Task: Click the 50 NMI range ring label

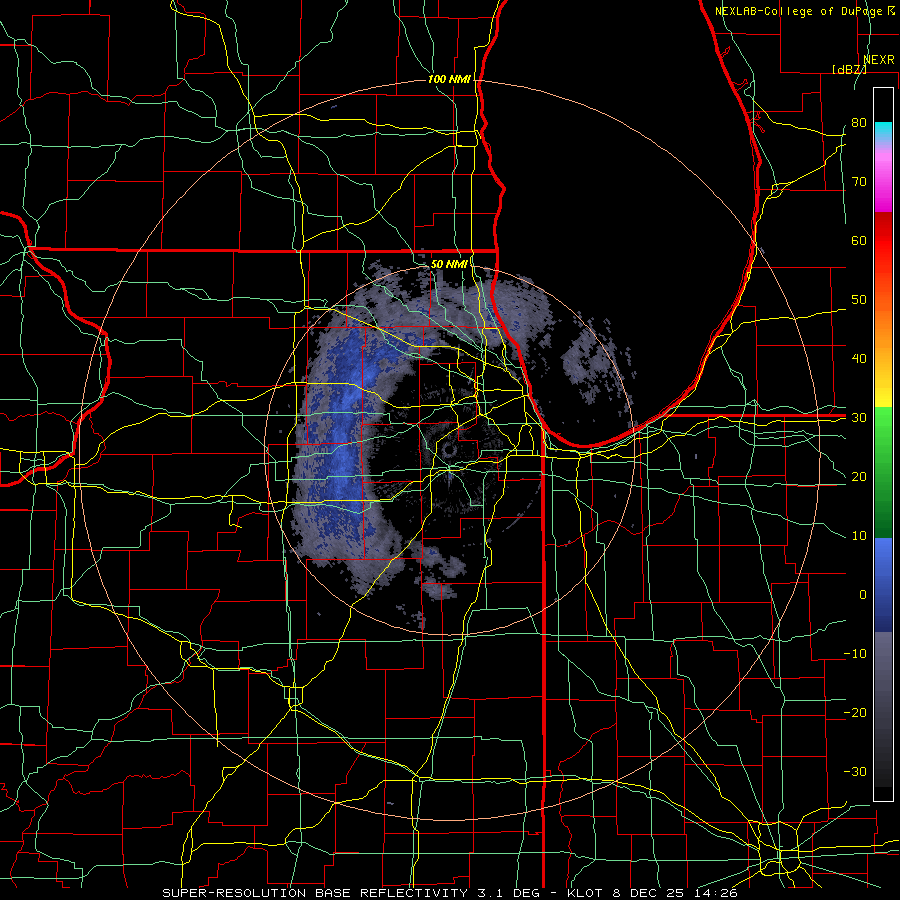Action: (x=449, y=264)
